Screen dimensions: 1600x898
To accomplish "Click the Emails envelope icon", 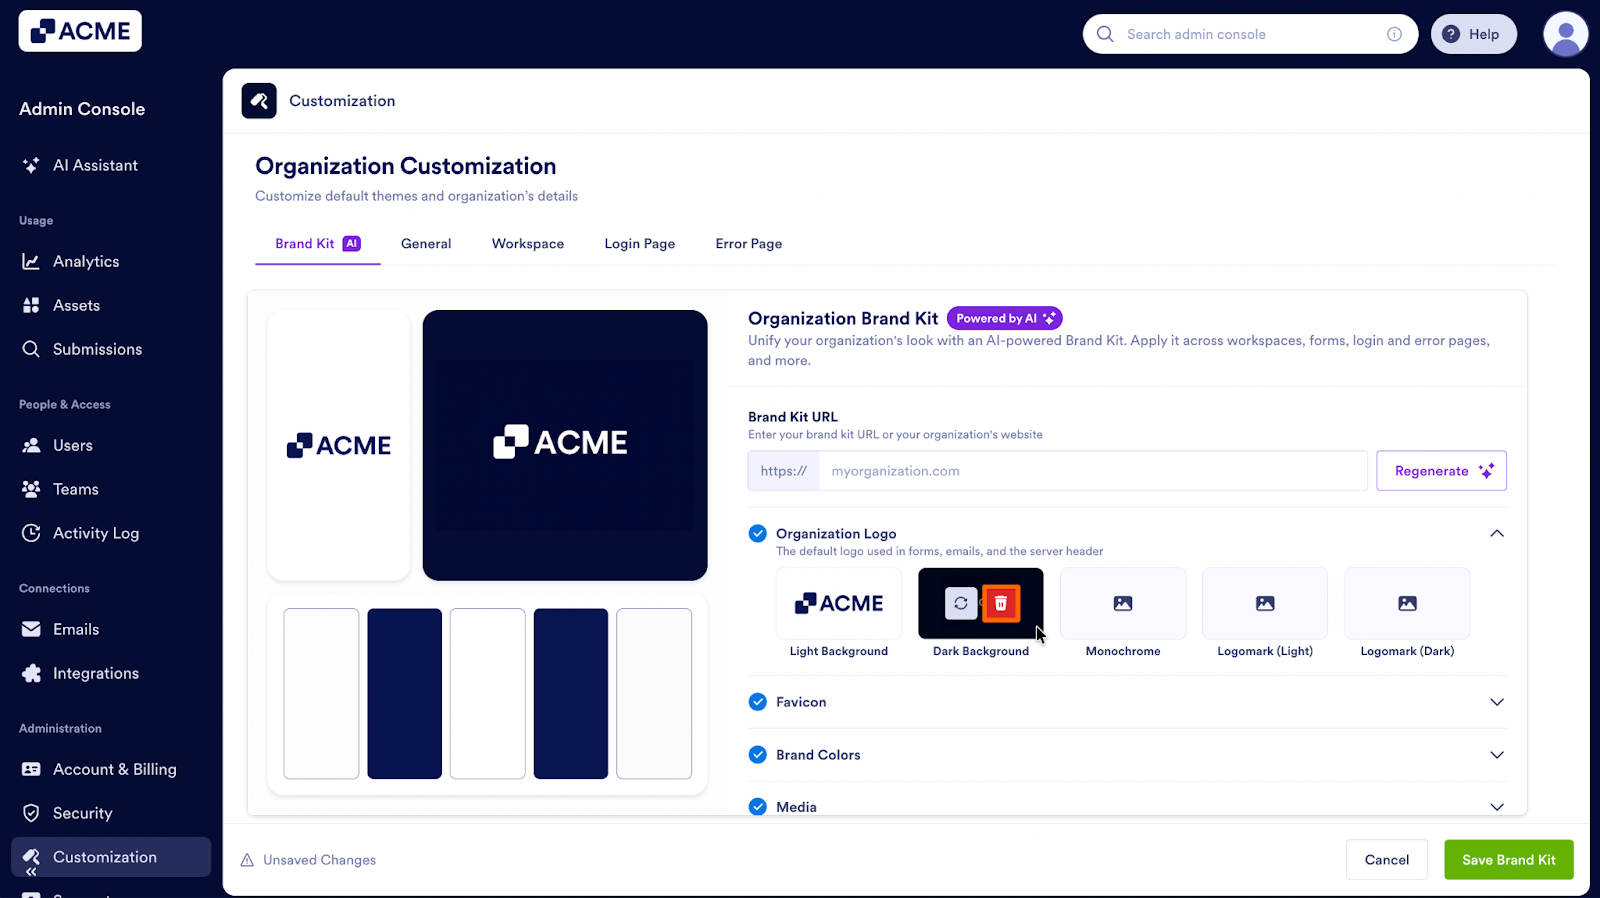I will 31,629.
